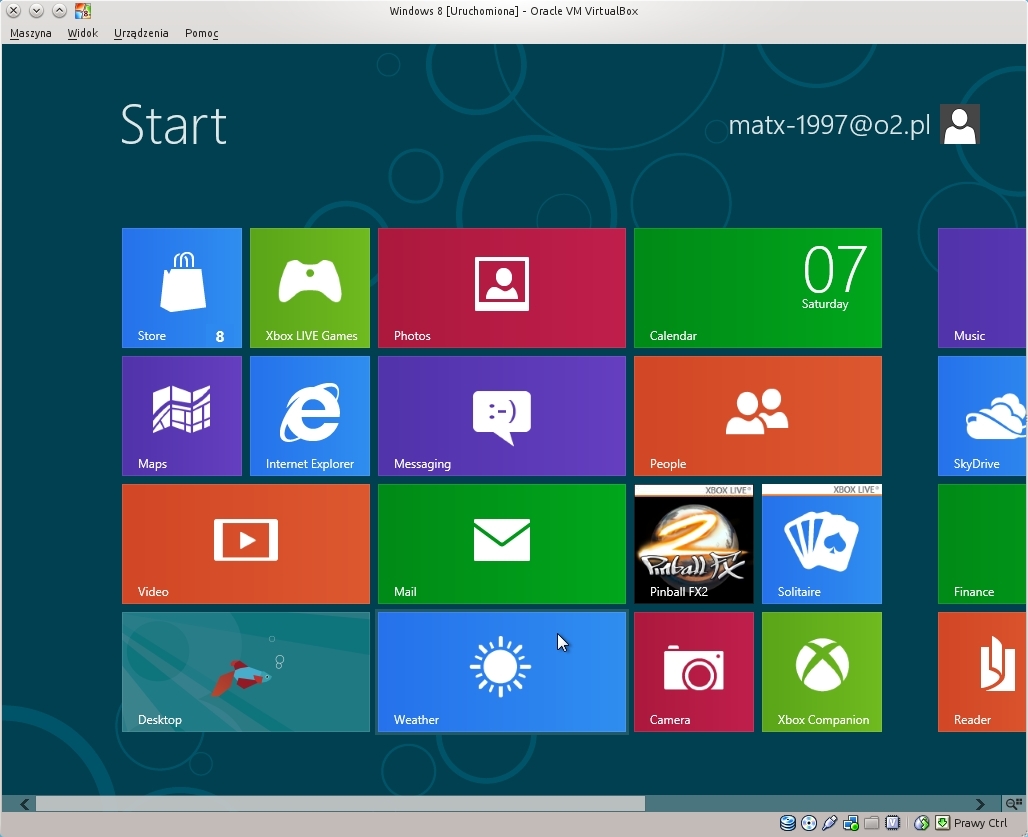Image resolution: width=1028 pixels, height=837 pixels.
Task: Launch the Video tile
Action: [x=246, y=544]
